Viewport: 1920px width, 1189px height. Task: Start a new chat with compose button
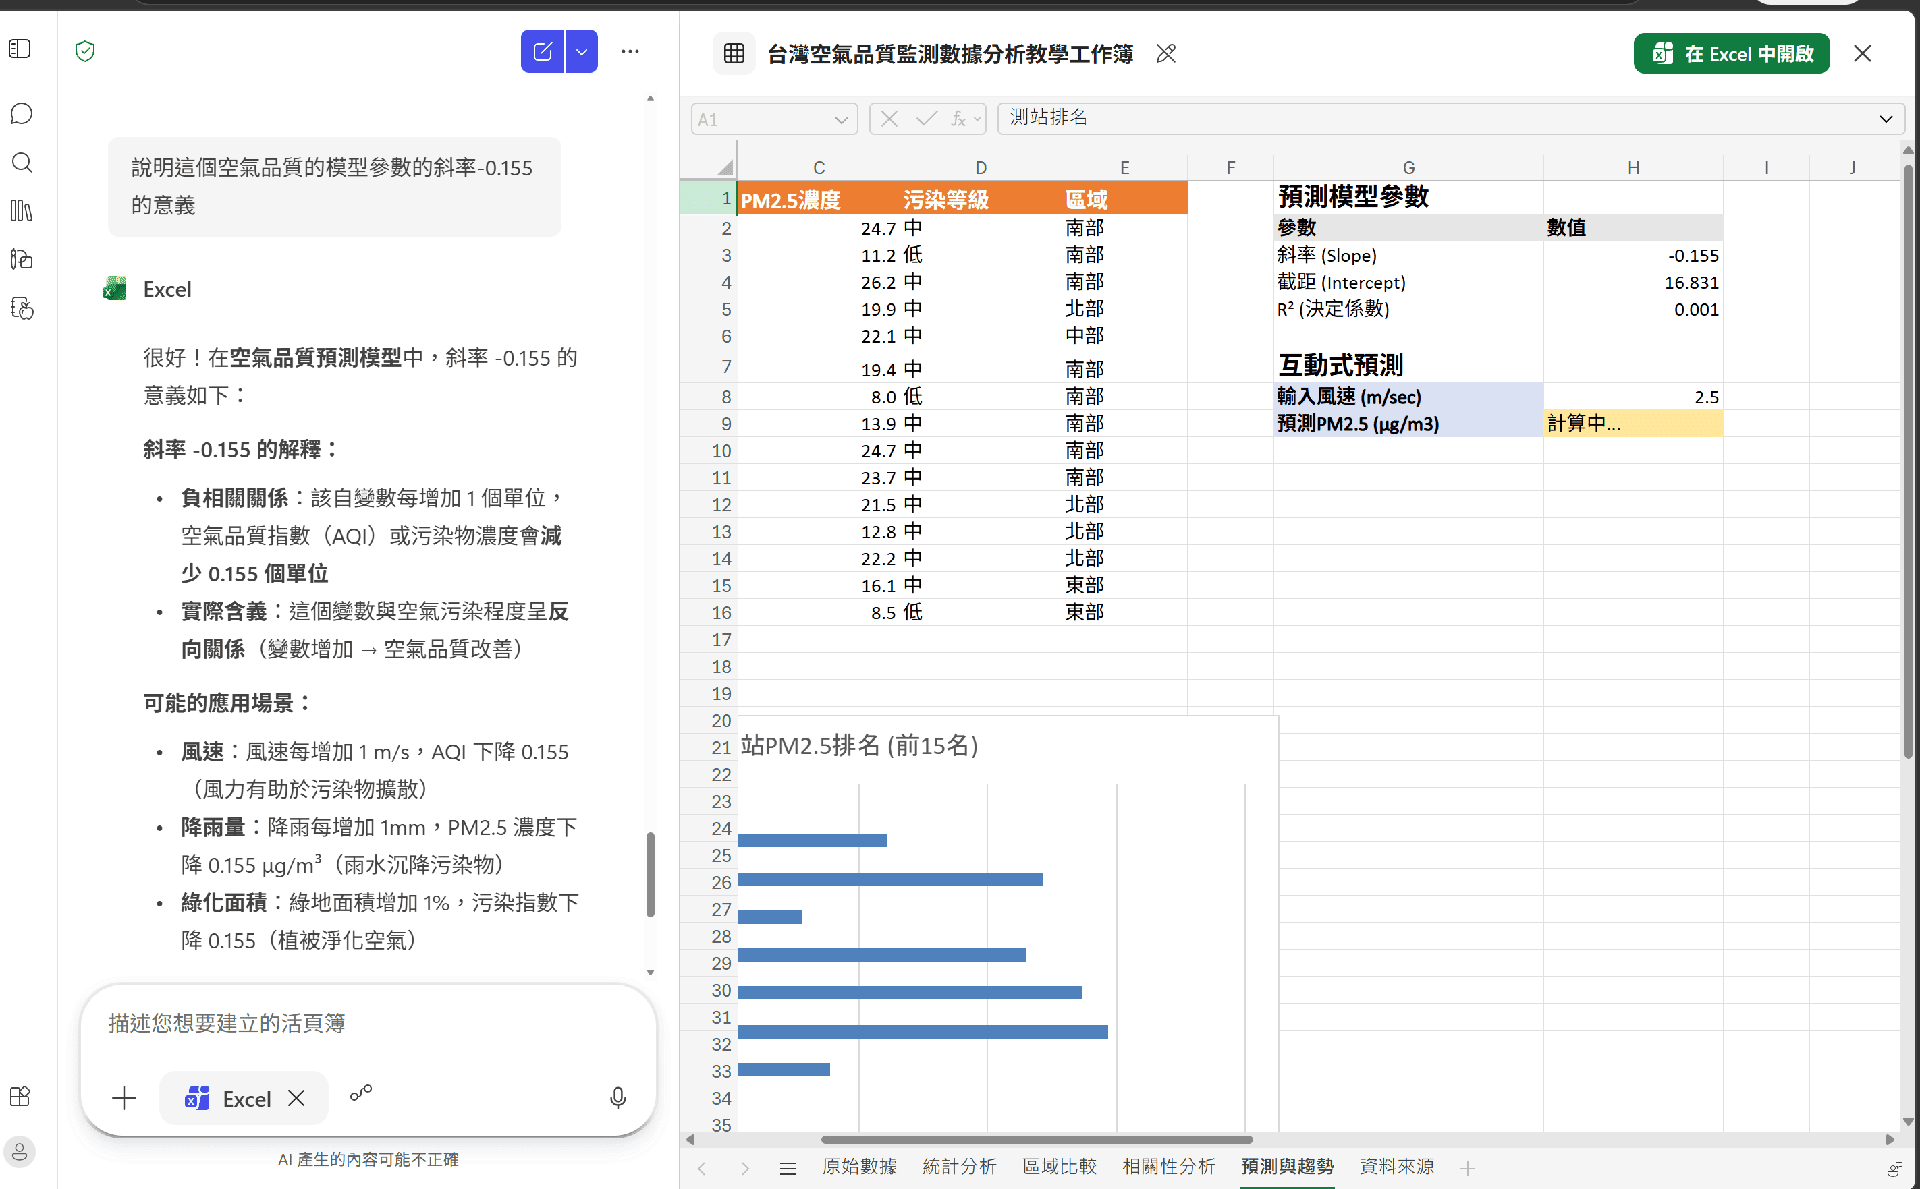[x=542, y=51]
